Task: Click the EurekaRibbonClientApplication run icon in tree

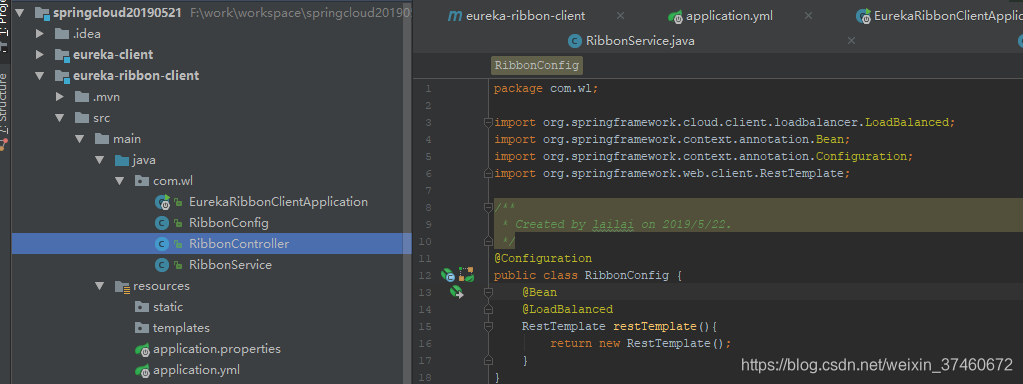Action: pyautogui.click(x=162, y=202)
